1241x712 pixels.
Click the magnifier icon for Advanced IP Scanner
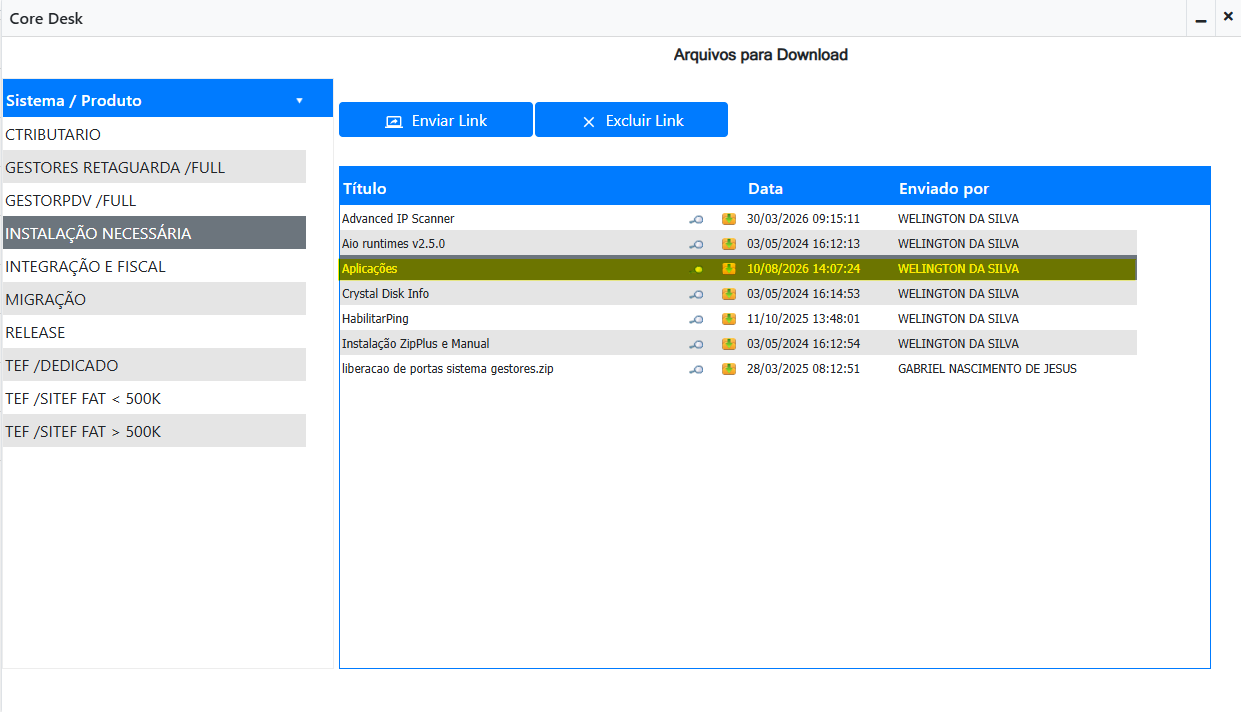(x=697, y=219)
